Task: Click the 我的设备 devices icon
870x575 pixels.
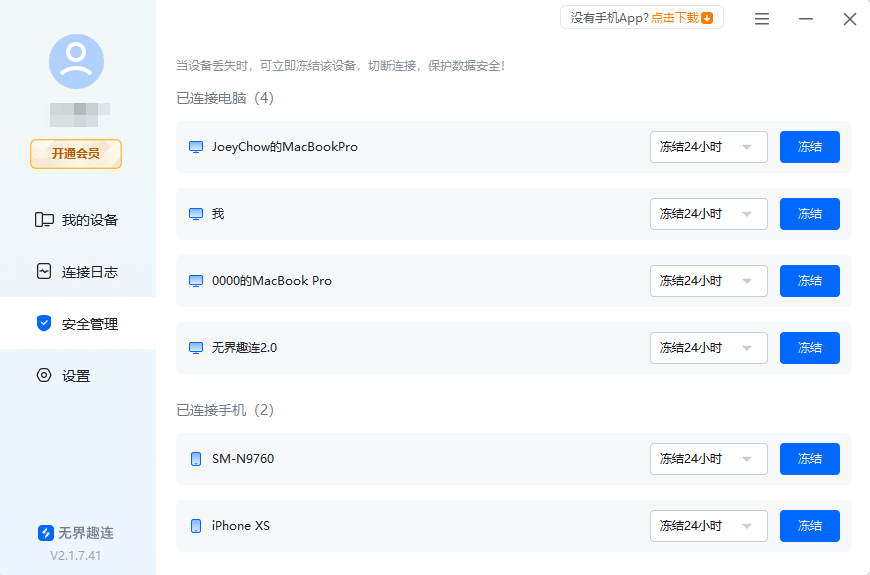Action: point(44,220)
